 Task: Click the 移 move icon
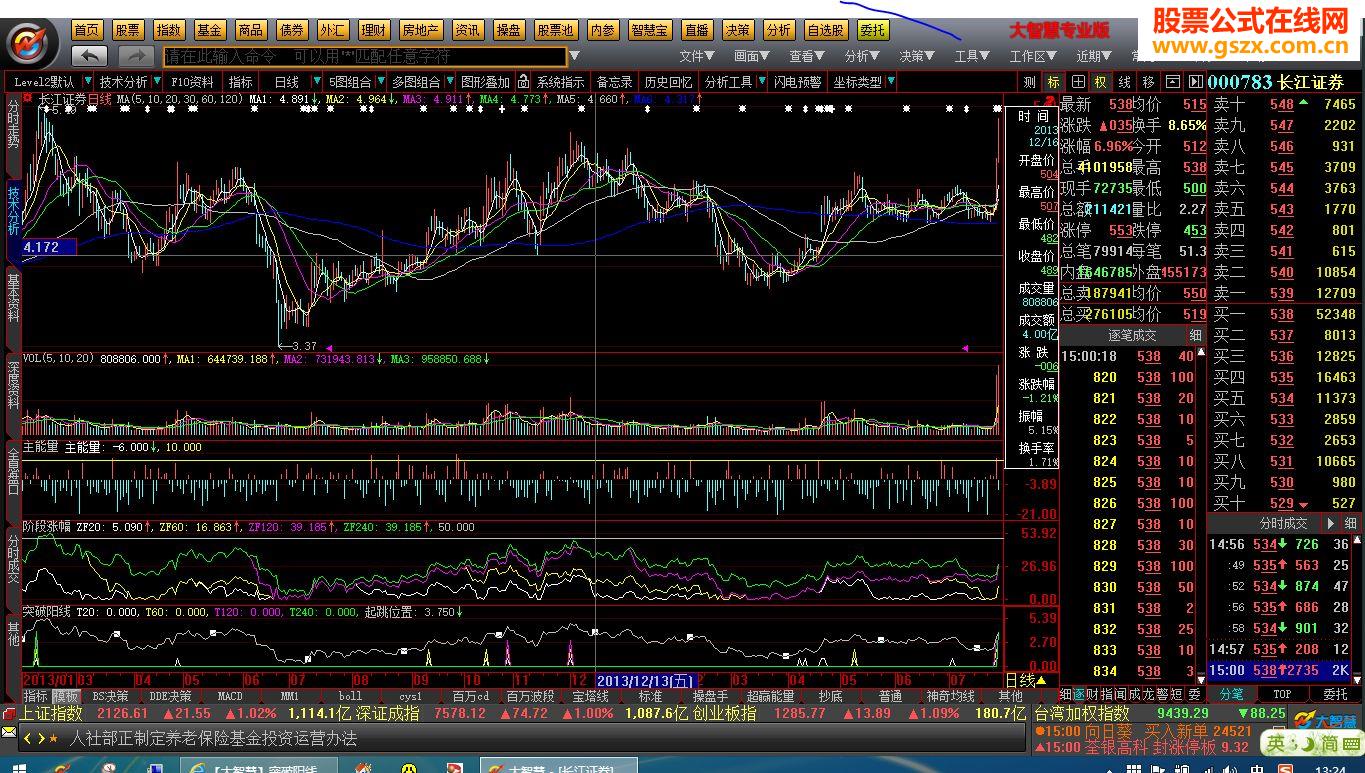pyautogui.click(x=1147, y=82)
